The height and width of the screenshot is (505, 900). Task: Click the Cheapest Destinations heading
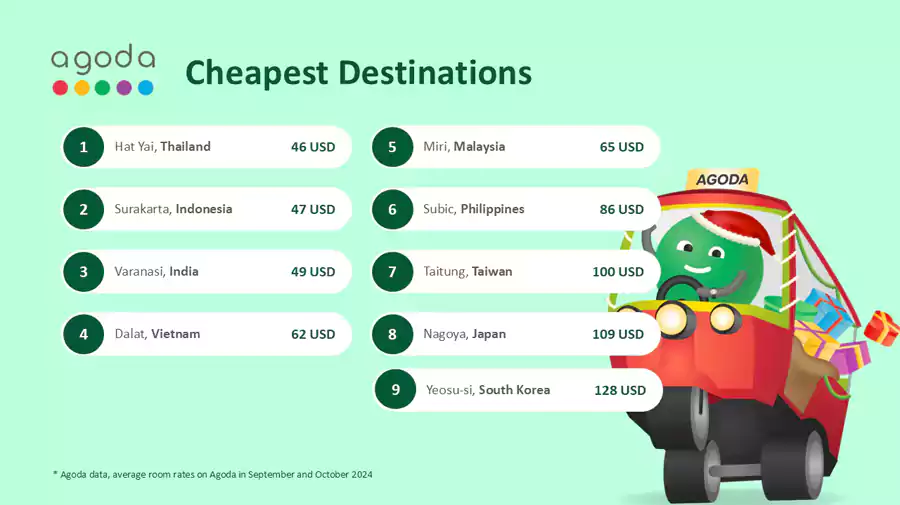click(358, 72)
